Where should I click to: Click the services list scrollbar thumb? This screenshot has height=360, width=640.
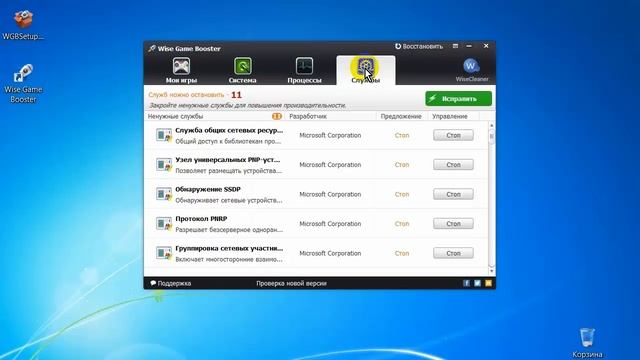click(x=491, y=136)
